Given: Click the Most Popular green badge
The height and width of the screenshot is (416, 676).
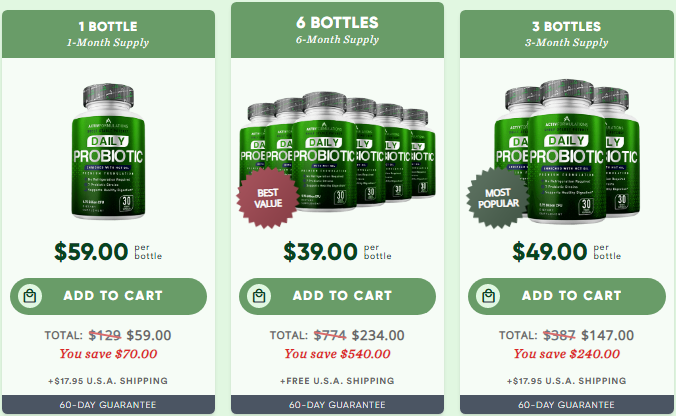Looking at the screenshot, I should tap(498, 198).
